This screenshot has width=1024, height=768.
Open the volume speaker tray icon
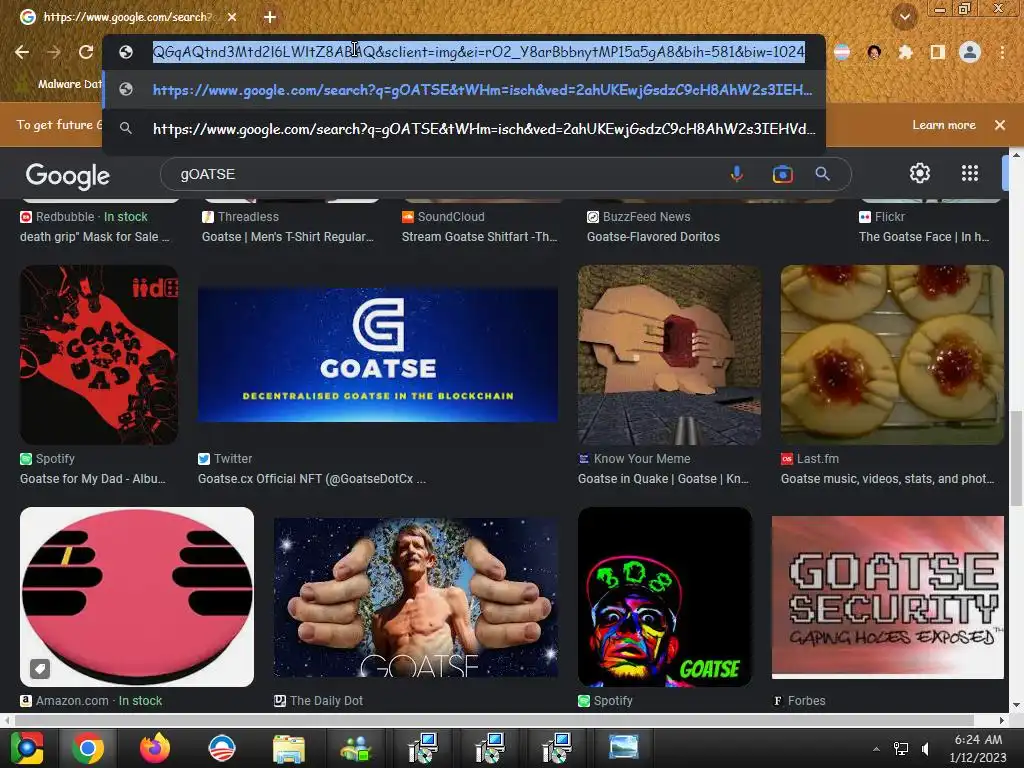tap(926, 748)
